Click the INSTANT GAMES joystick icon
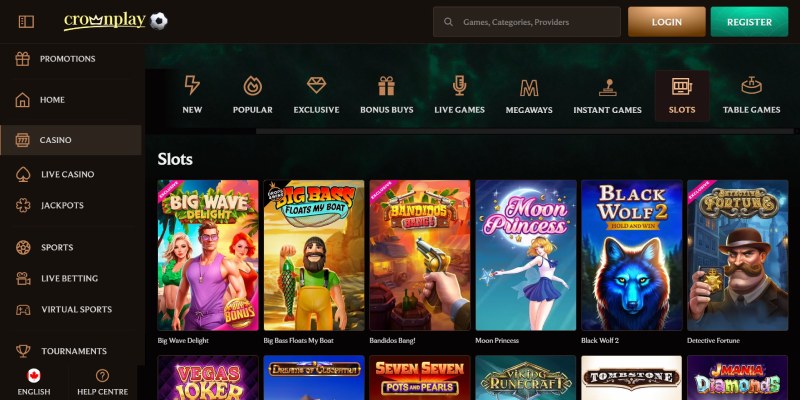Viewport: 800px width, 400px height. (x=608, y=87)
